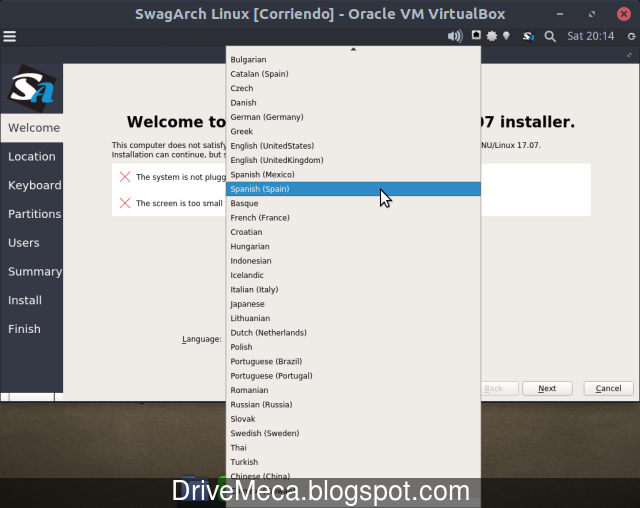Go to Location step in sidebar
Image resolution: width=640 pixels, height=508 pixels.
[x=32, y=157]
